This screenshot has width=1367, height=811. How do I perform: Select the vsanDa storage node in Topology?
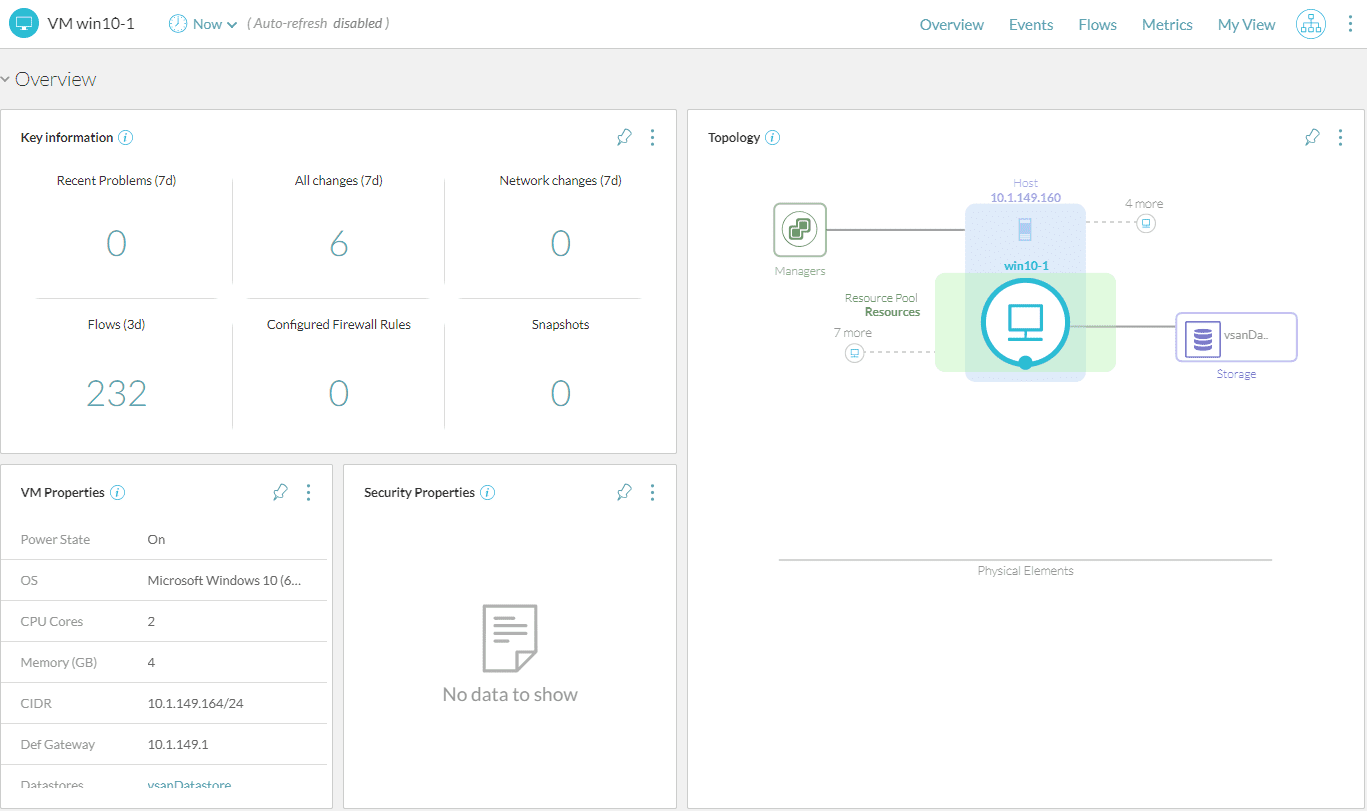tap(1236, 337)
